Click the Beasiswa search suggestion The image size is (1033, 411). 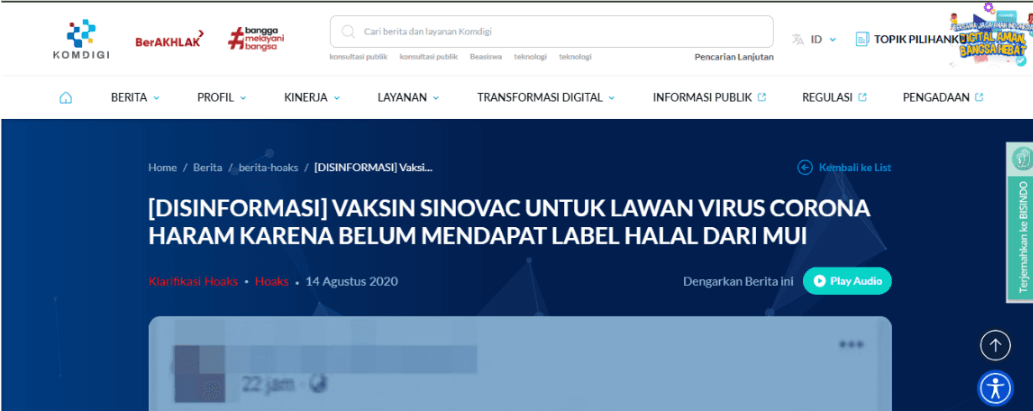click(x=486, y=57)
